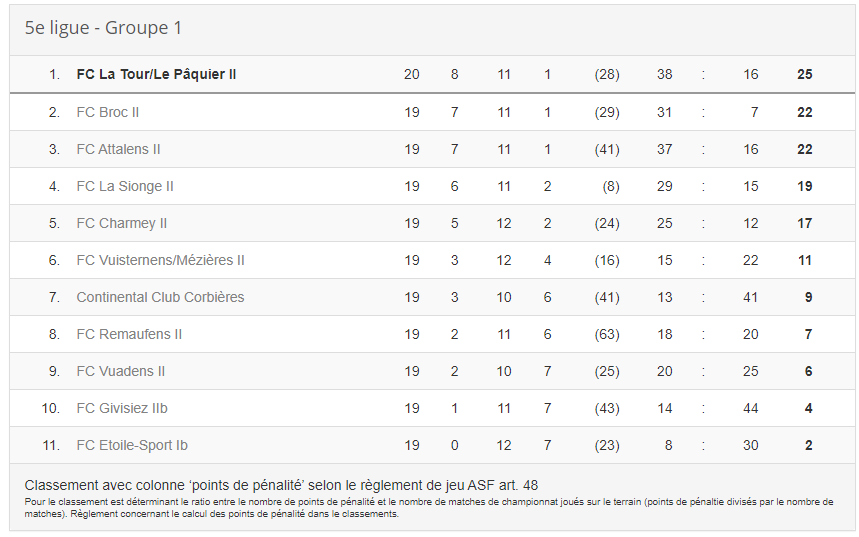Select Continental Club Corbières team link

[x=160, y=298]
